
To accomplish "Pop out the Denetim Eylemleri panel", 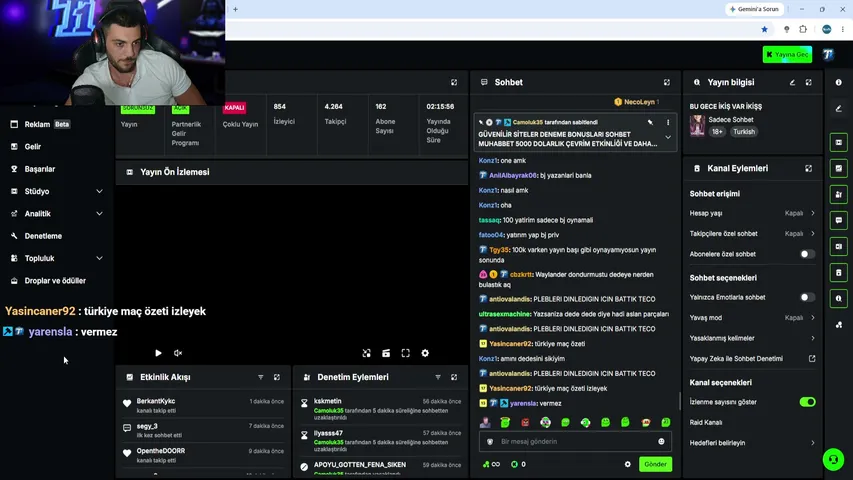I will 454,377.
